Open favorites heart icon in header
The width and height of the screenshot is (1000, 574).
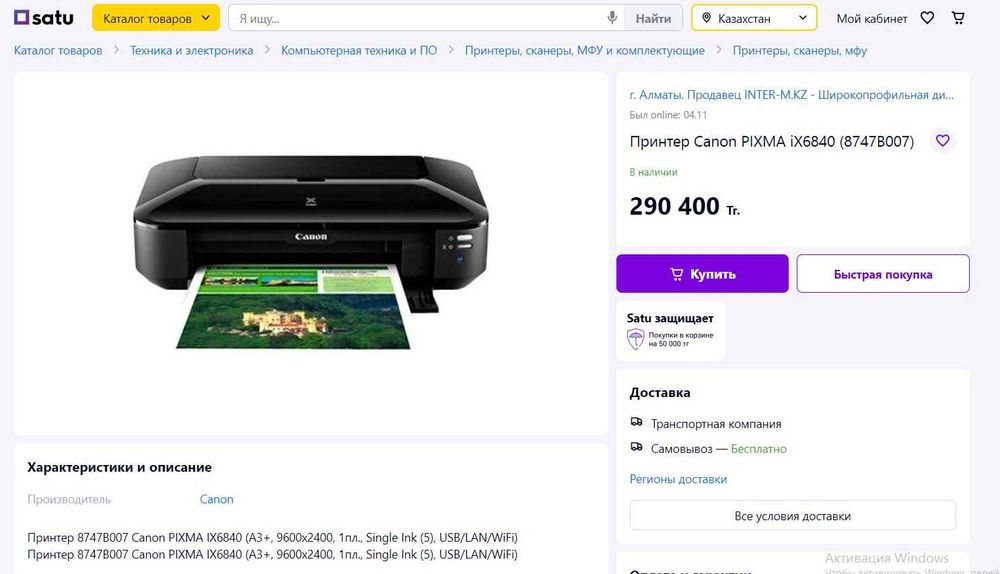pyautogui.click(x=927, y=18)
